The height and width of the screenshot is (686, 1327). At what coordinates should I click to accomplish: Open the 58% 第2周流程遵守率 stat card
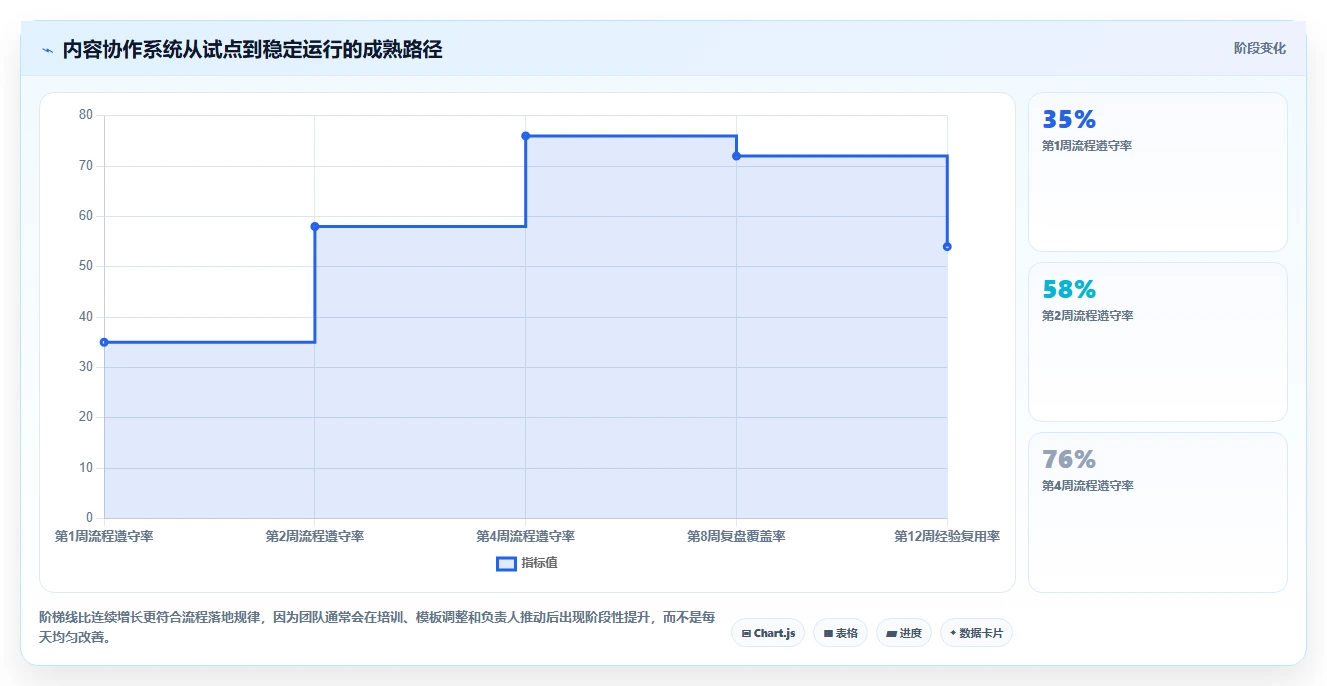click(x=1157, y=342)
